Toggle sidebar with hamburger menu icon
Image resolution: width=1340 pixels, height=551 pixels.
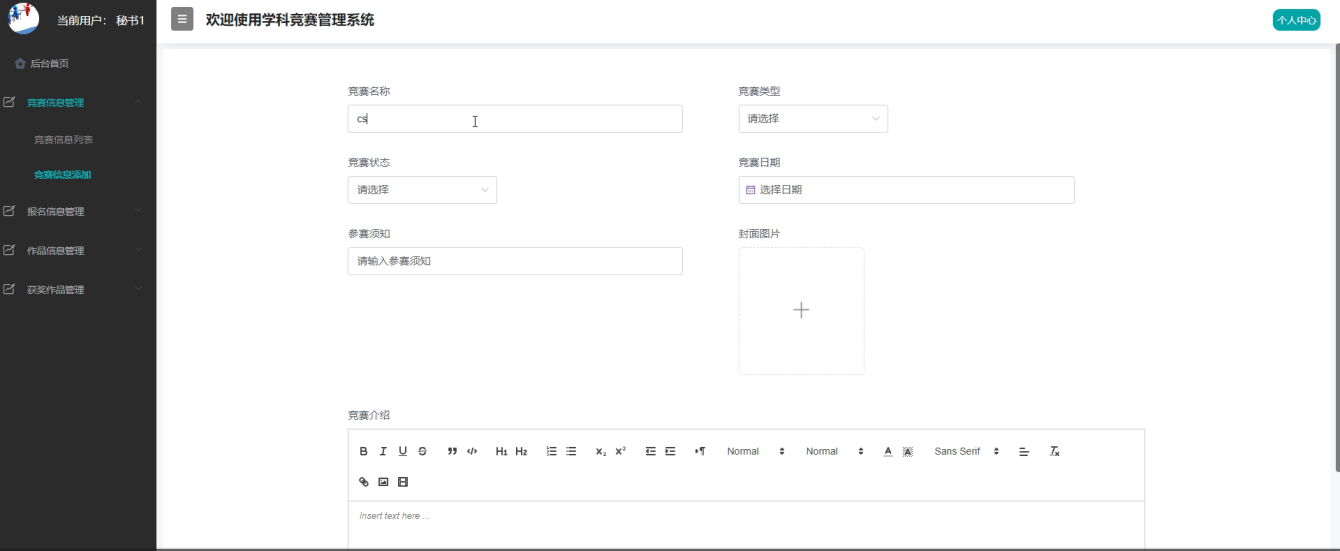[x=182, y=19]
